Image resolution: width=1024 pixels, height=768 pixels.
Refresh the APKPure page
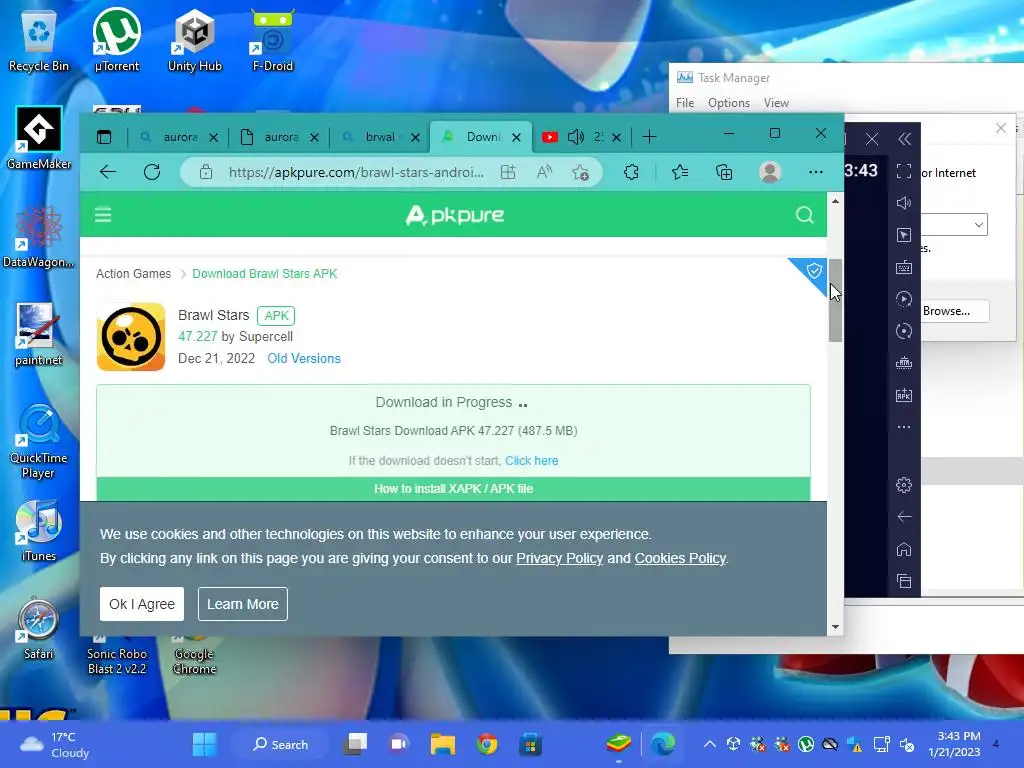point(152,172)
